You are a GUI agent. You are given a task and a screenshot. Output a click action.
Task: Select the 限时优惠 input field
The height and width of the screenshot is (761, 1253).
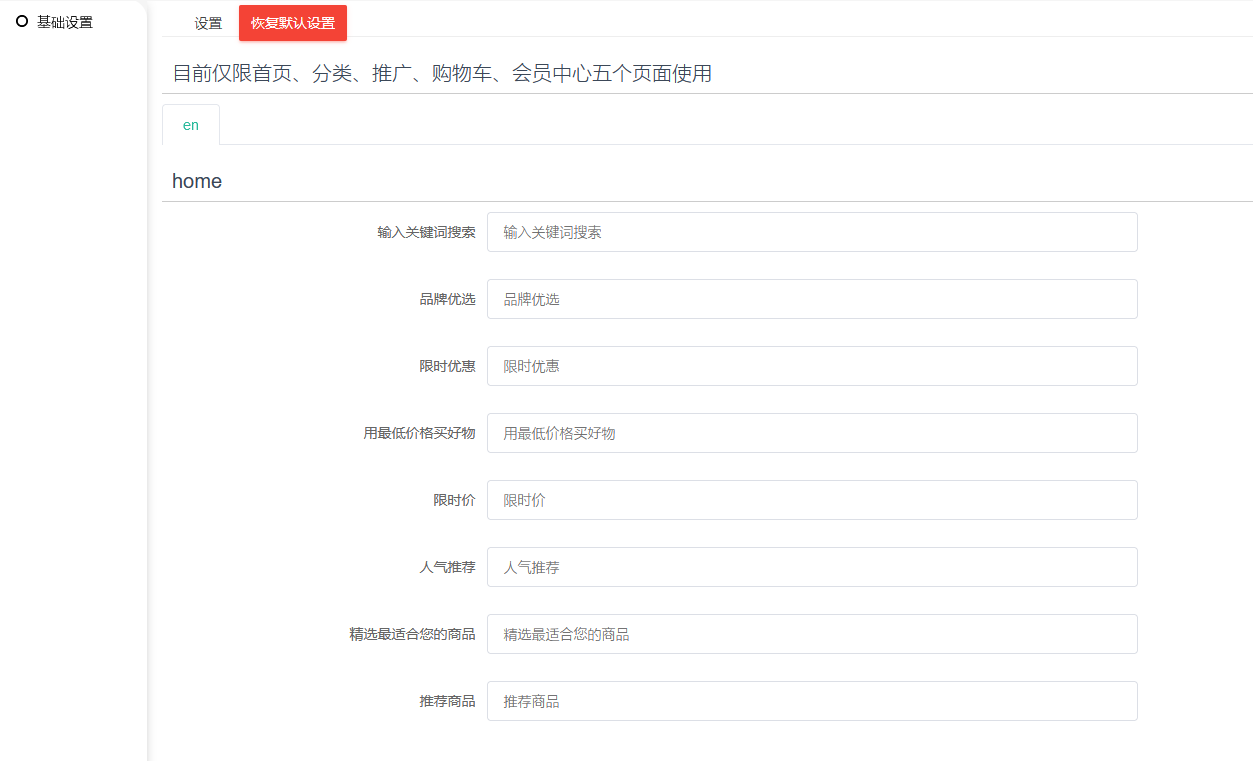pos(811,366)
